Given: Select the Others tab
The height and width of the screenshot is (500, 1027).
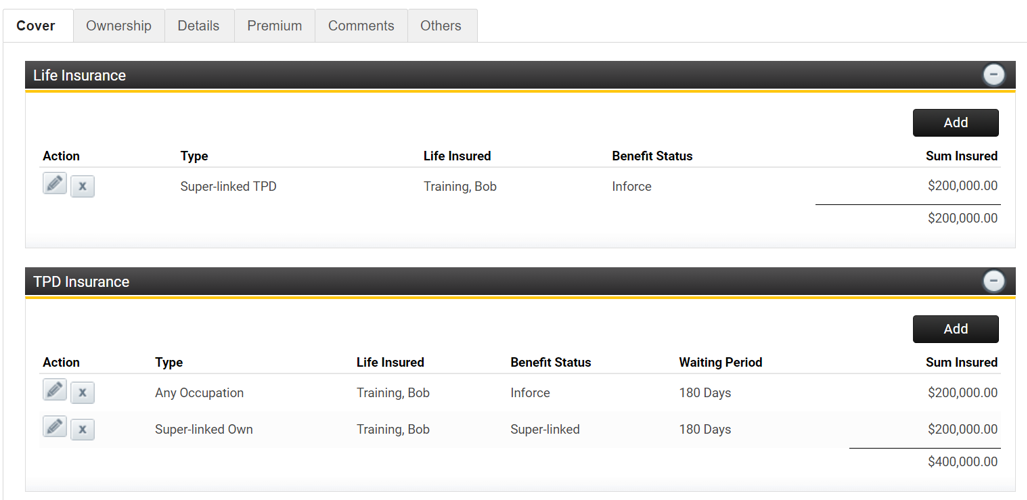Looking at the screenshot, I should click(x=441, y=26).
